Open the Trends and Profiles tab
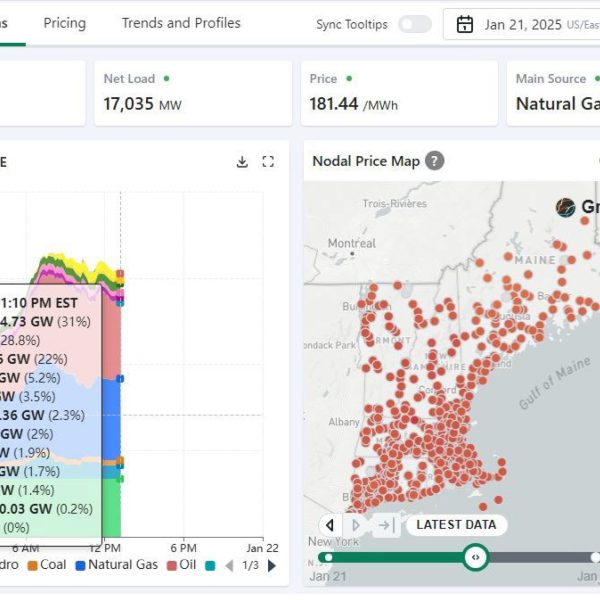600x600 pixels. [181, 23]
